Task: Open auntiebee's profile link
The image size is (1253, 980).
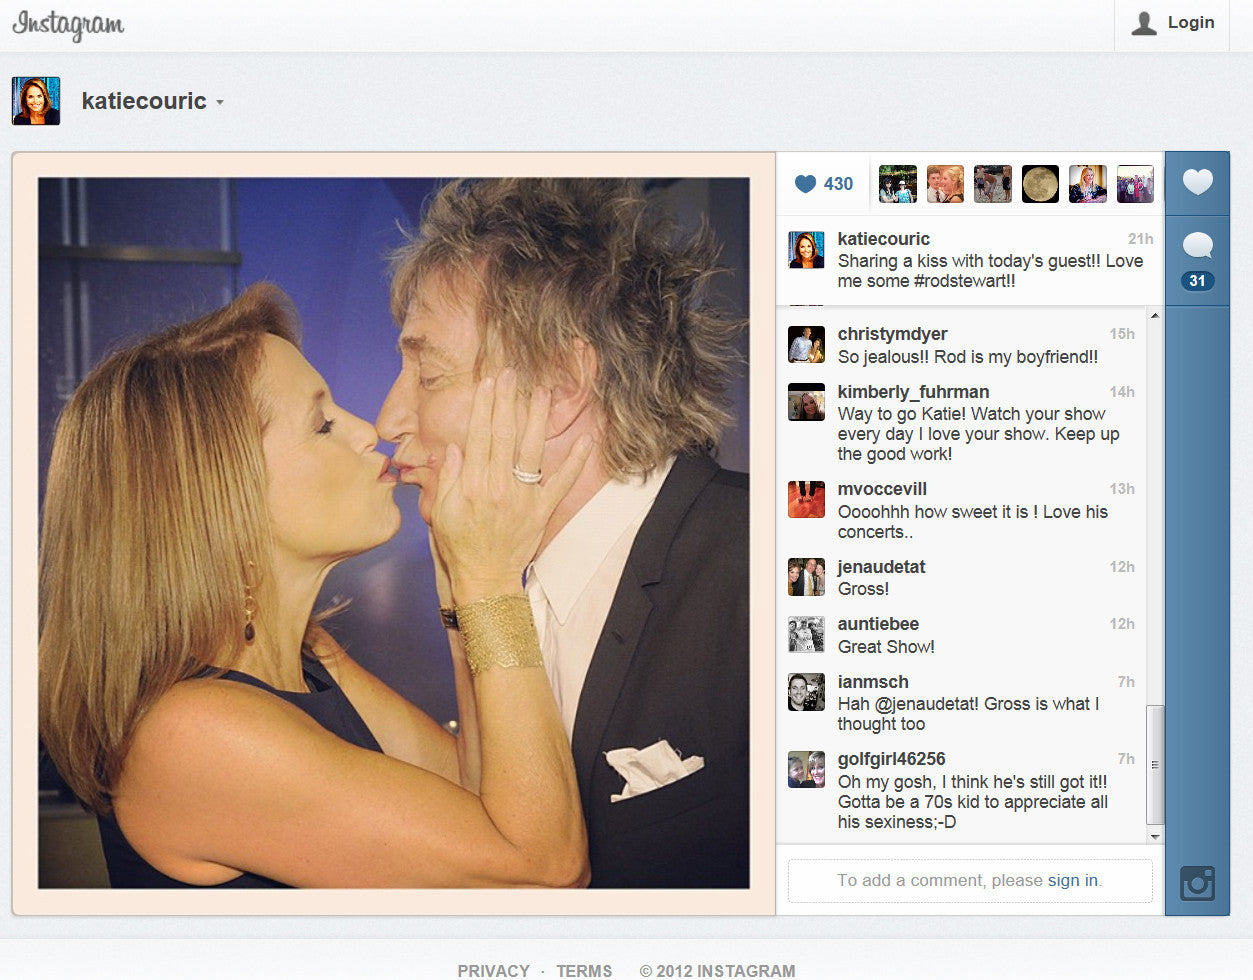Action: coord(878,624)
